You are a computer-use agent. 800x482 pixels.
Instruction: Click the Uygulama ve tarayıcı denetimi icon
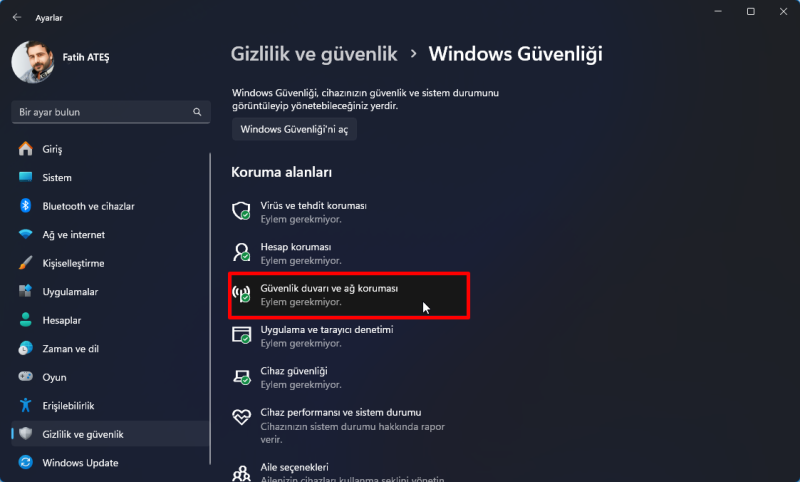pyautogui.click(x=241, y=335)
